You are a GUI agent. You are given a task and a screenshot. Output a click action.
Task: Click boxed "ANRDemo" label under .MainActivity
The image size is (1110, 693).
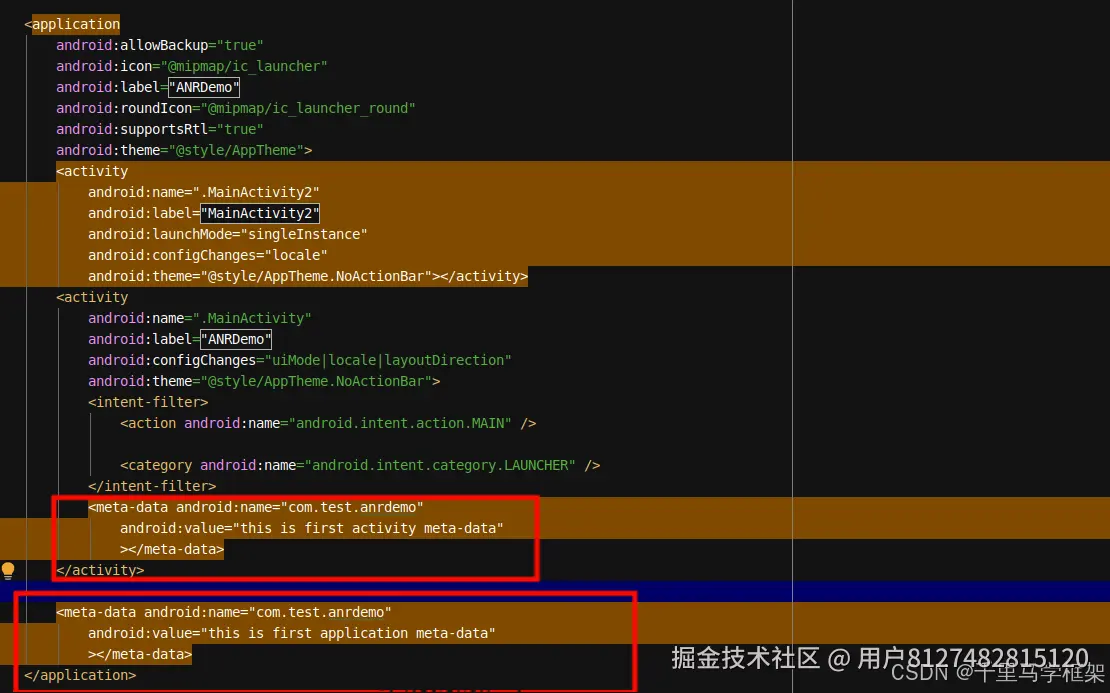point(236,339)
